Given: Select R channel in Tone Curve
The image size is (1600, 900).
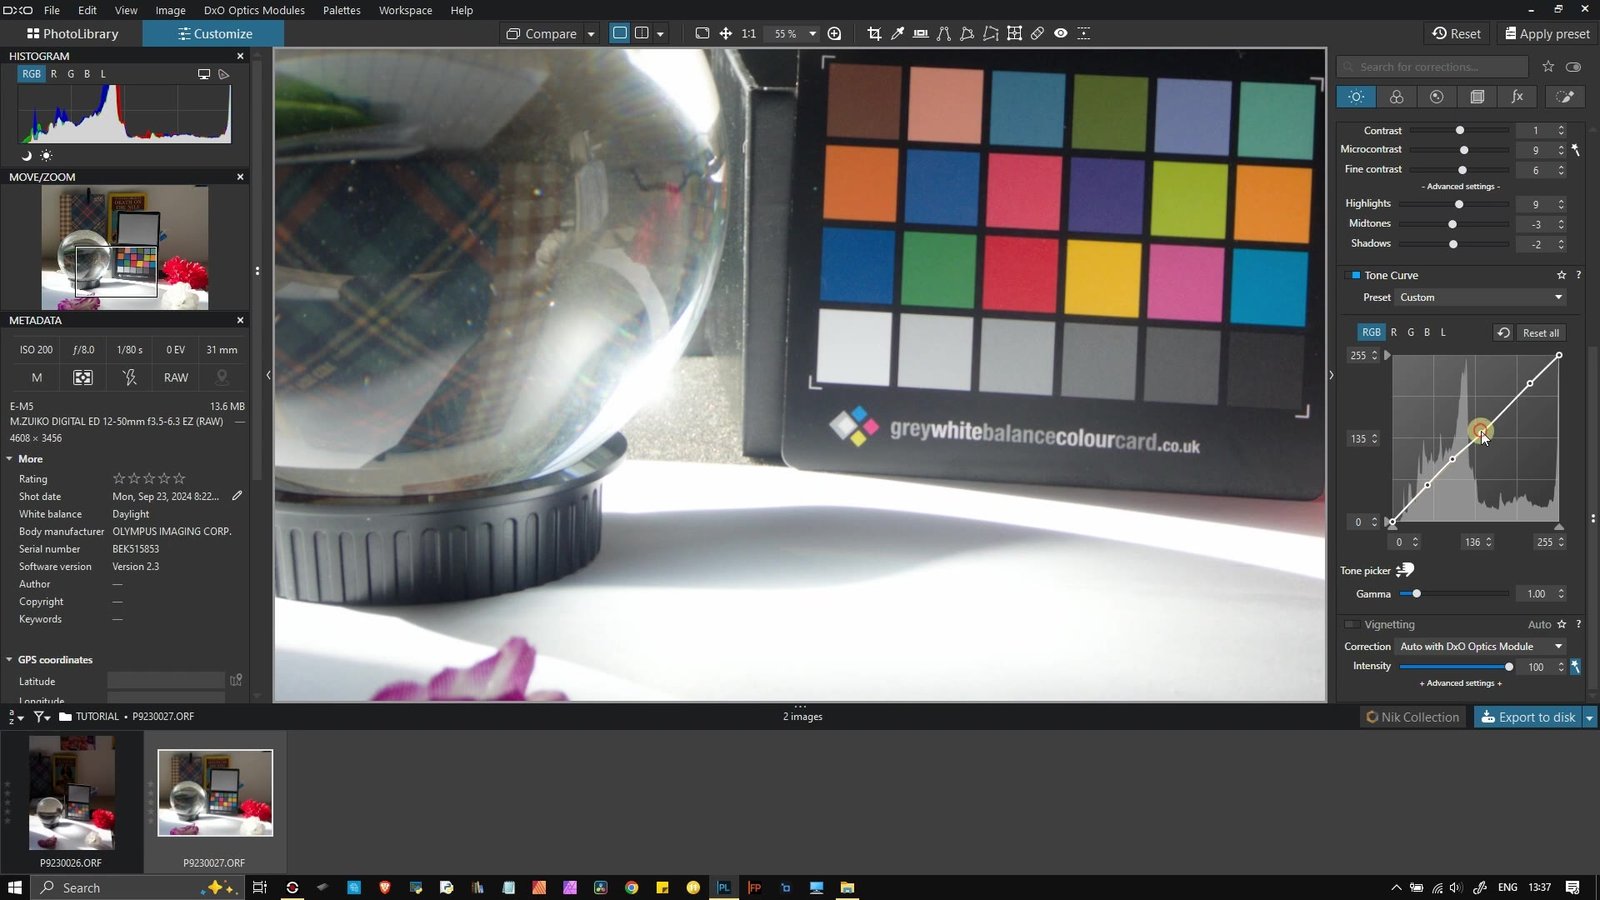Looking at the screenshot, I should coord(1394,332).
